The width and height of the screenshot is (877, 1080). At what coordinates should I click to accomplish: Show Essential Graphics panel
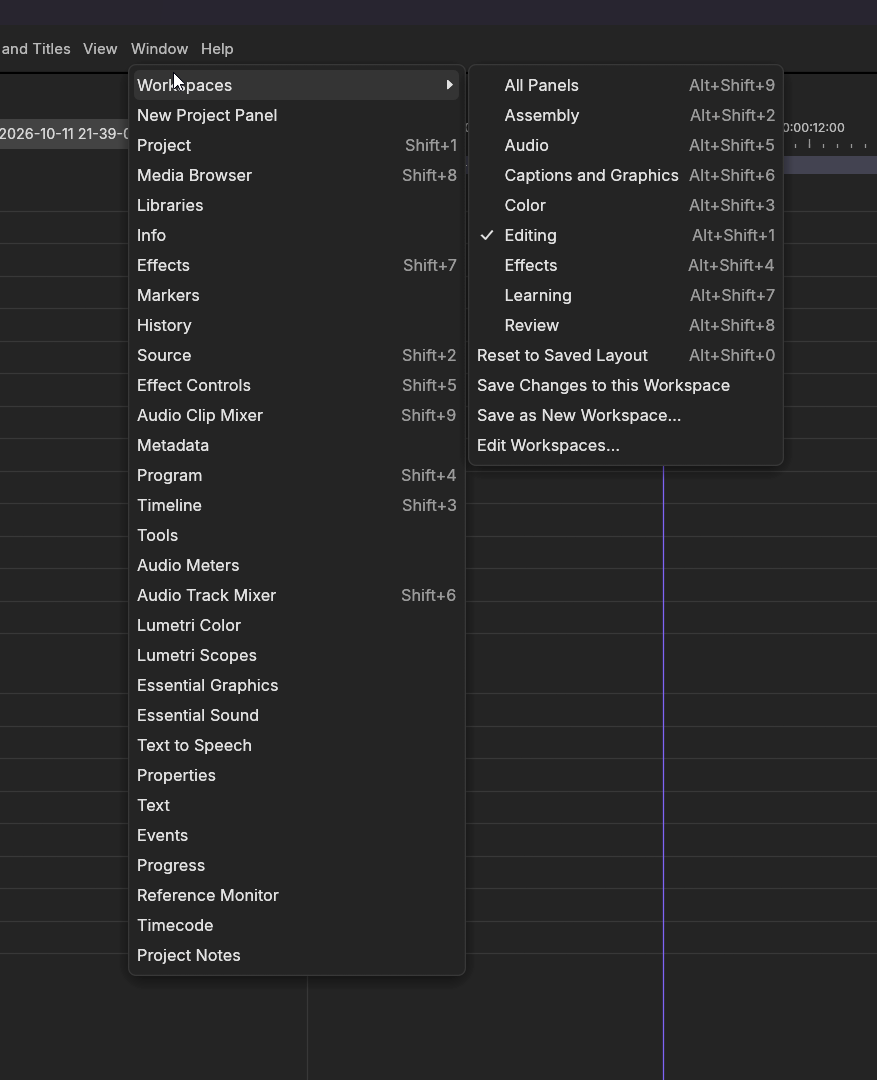click(296, 685)
